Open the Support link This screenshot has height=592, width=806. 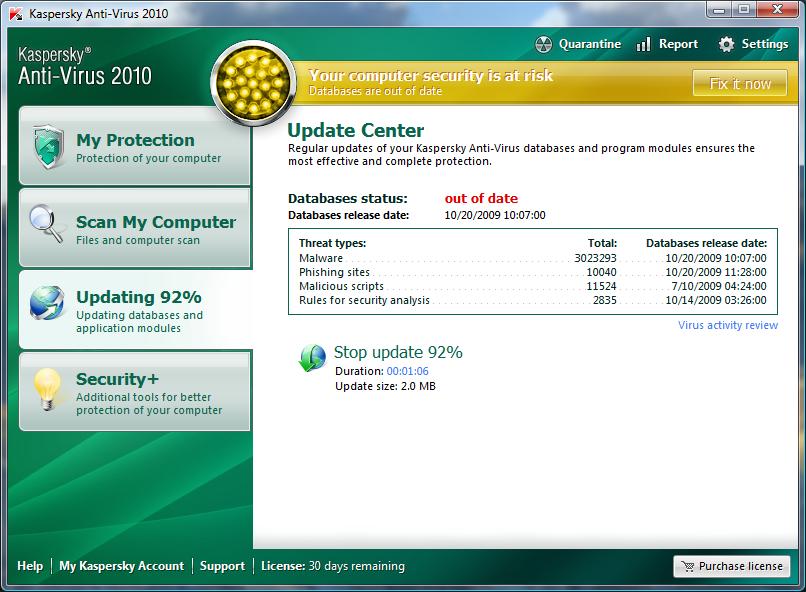point(222,566)
